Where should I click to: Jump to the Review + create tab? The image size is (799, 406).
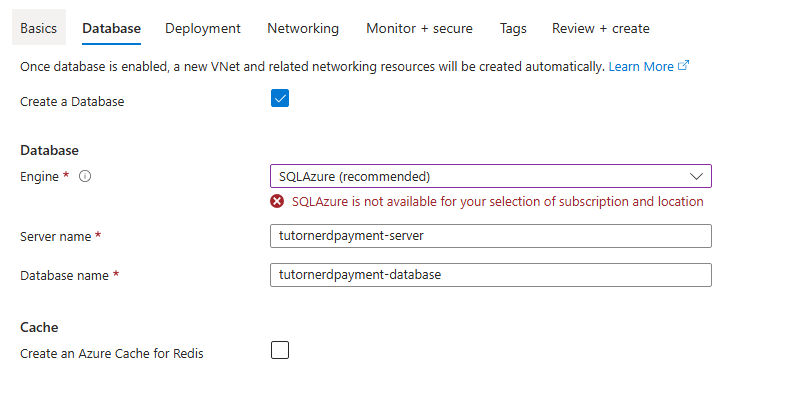coord(600,28)
